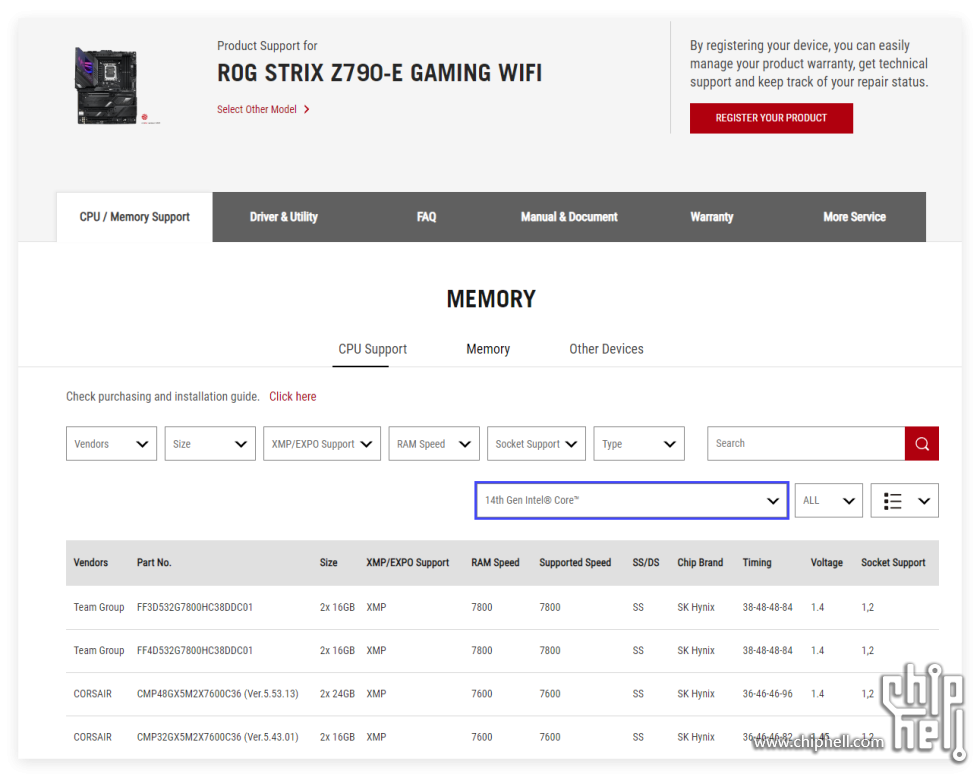The height and width of the screenshot is (777, 980).
Task: Click the list view icon
Action: (892, 501)
